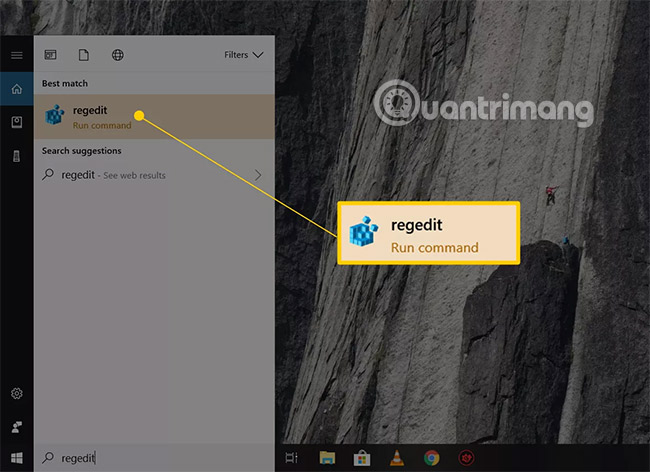Screen dimensions: 650x472
Task: Open the Filters dropdown
Action: [x=243, y=55]
